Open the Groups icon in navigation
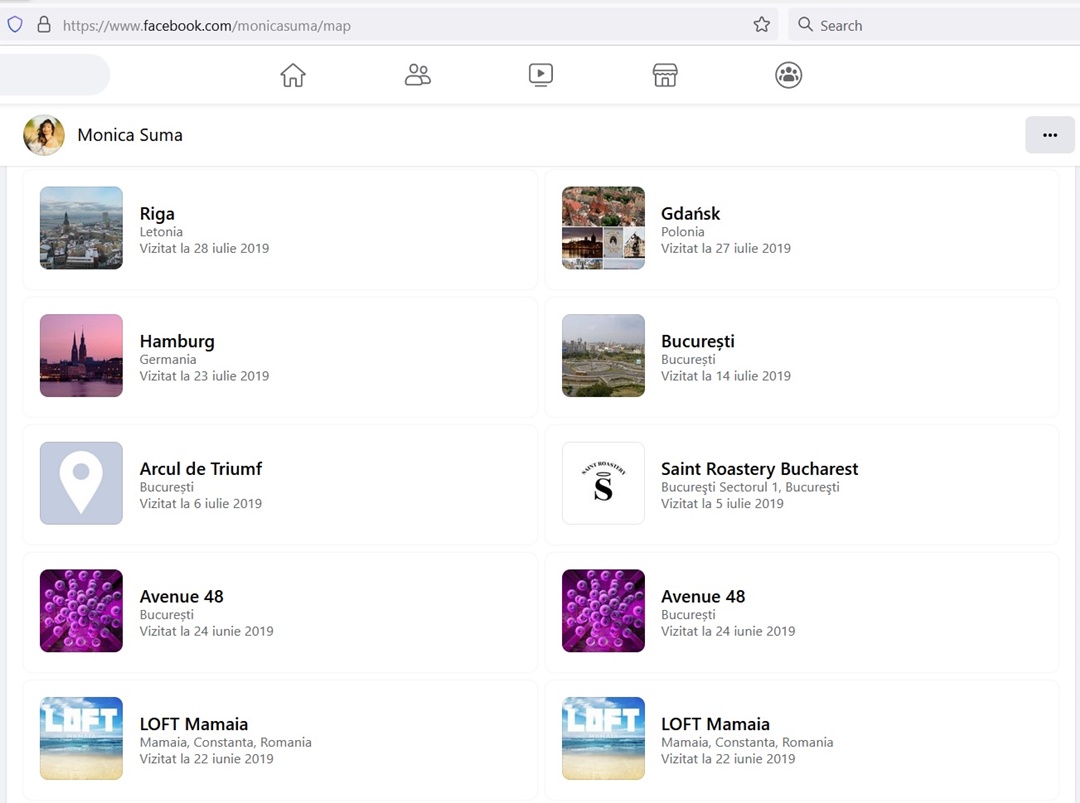 pos(789,75)
